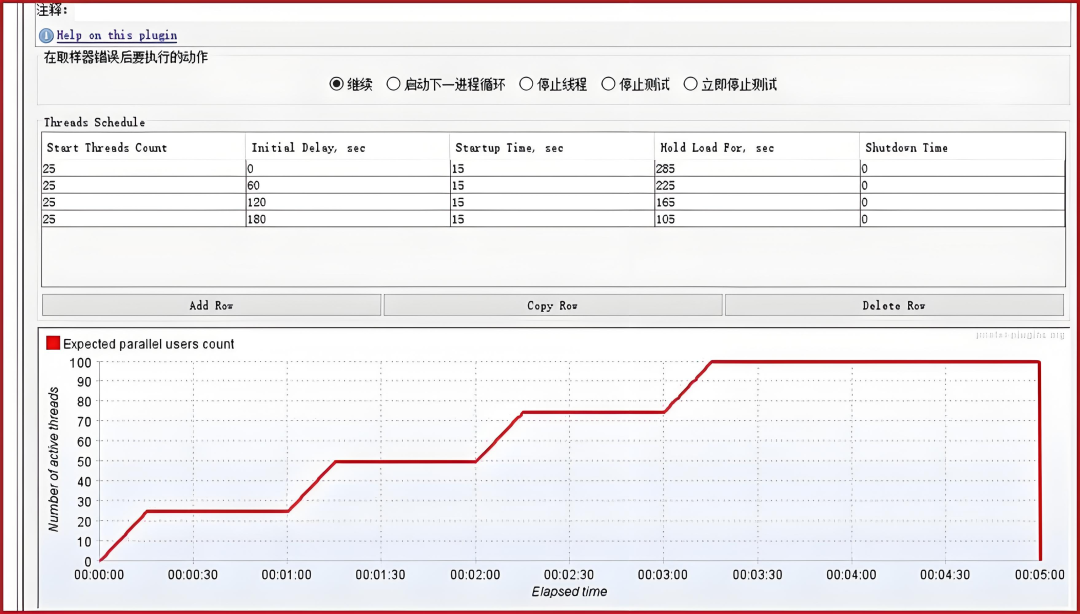Click Shutdown Time cell in the 105 row
The image size is (1080, 614).
click(x=962, y=219)
